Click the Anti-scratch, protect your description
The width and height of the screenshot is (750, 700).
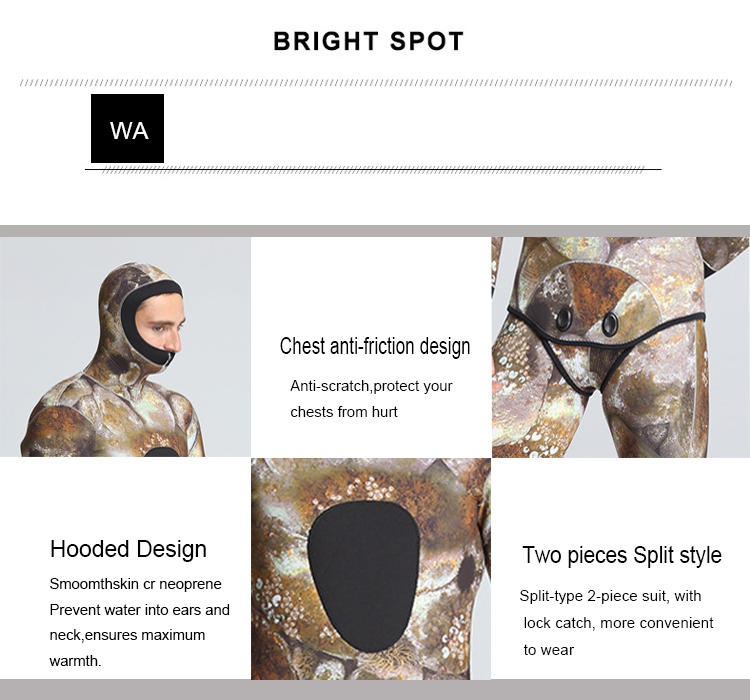[371, 386]
